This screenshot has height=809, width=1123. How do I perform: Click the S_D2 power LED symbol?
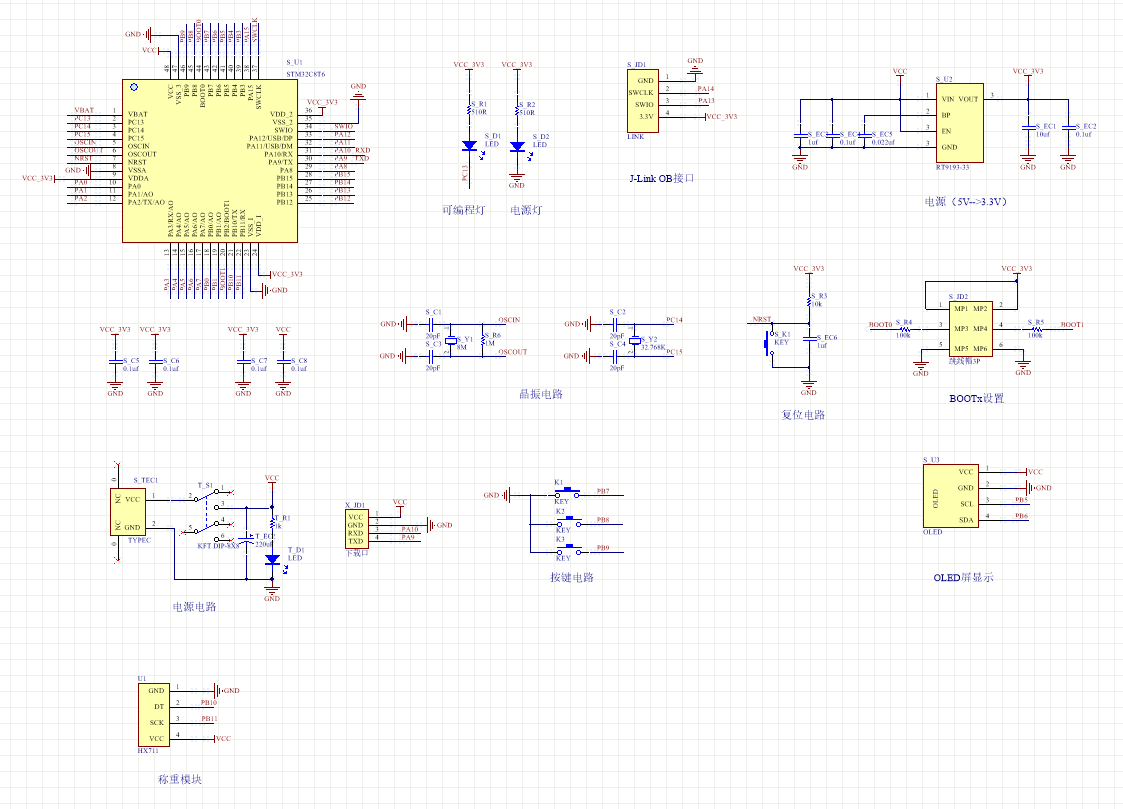pos(516,146)
